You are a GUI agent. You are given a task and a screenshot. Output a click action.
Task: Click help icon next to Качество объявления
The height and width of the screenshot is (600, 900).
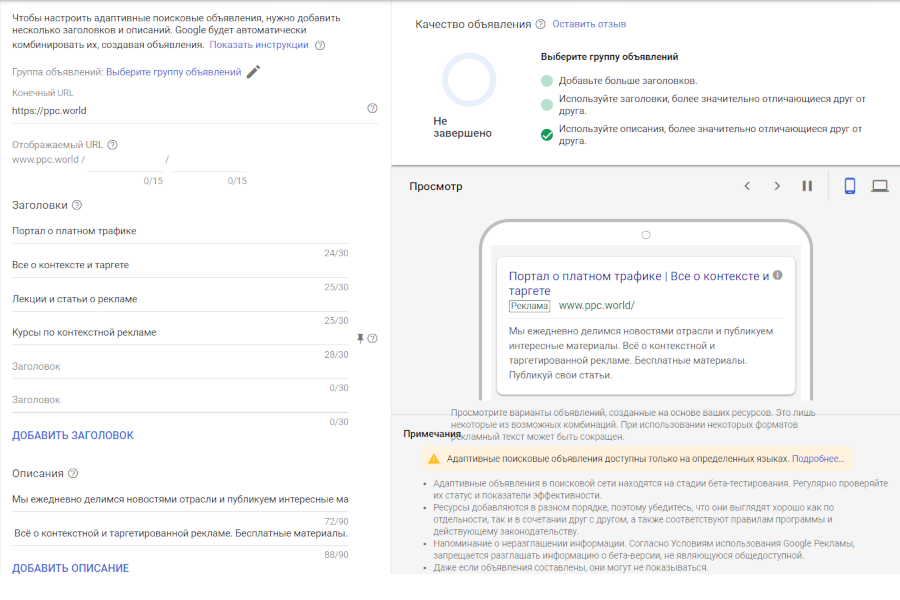[x=540, y=24]
